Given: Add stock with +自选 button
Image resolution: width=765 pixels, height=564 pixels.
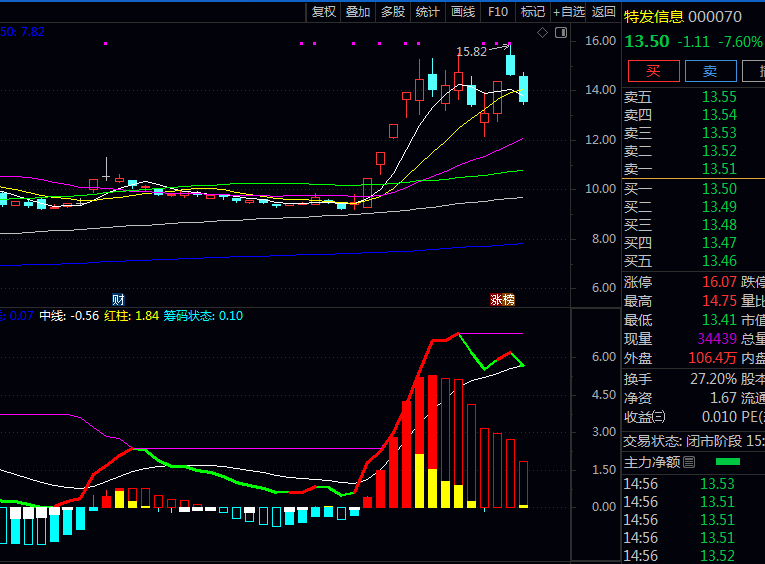Looking at the screenshot, I should click(x=569, y=12).
